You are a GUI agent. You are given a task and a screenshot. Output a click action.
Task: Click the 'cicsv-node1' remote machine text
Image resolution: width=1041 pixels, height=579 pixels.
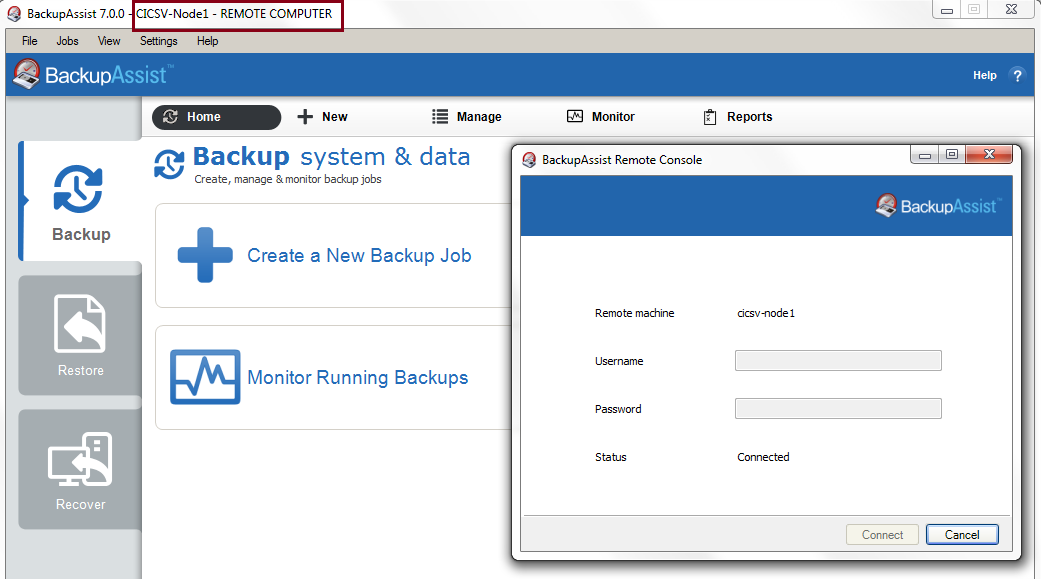tap(765, 313)
